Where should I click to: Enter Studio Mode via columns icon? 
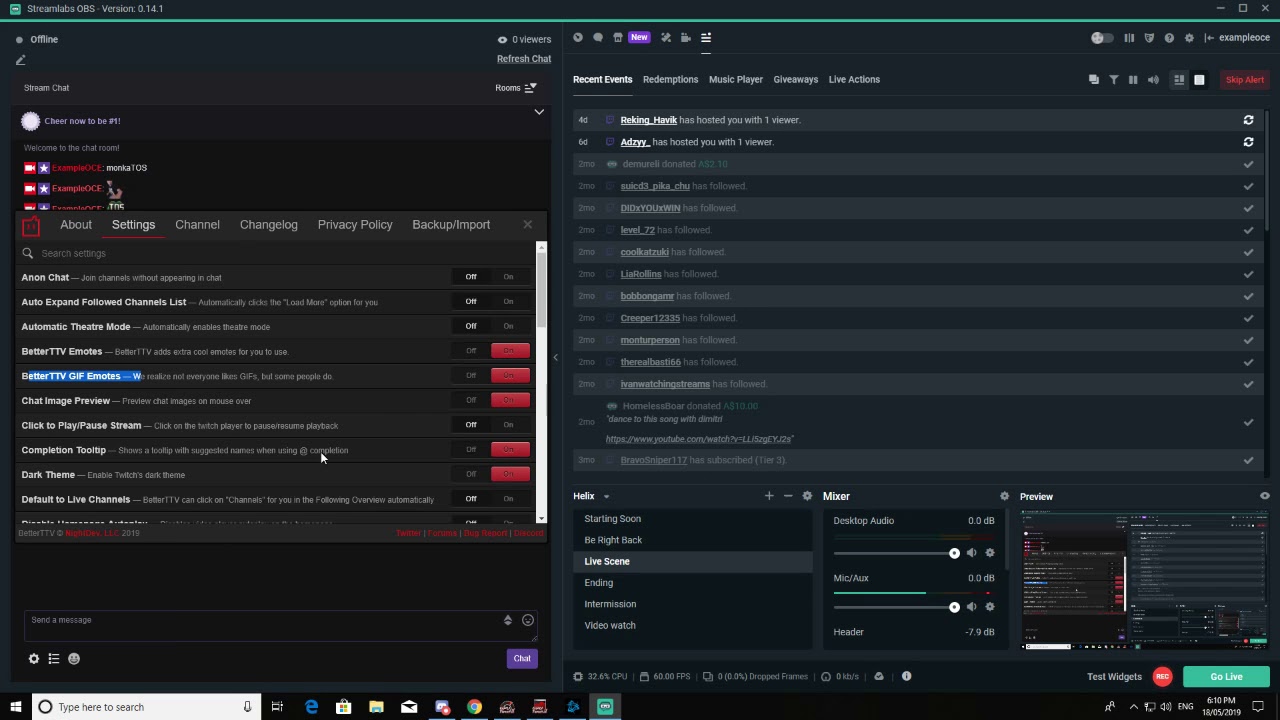pos(1129,38)
